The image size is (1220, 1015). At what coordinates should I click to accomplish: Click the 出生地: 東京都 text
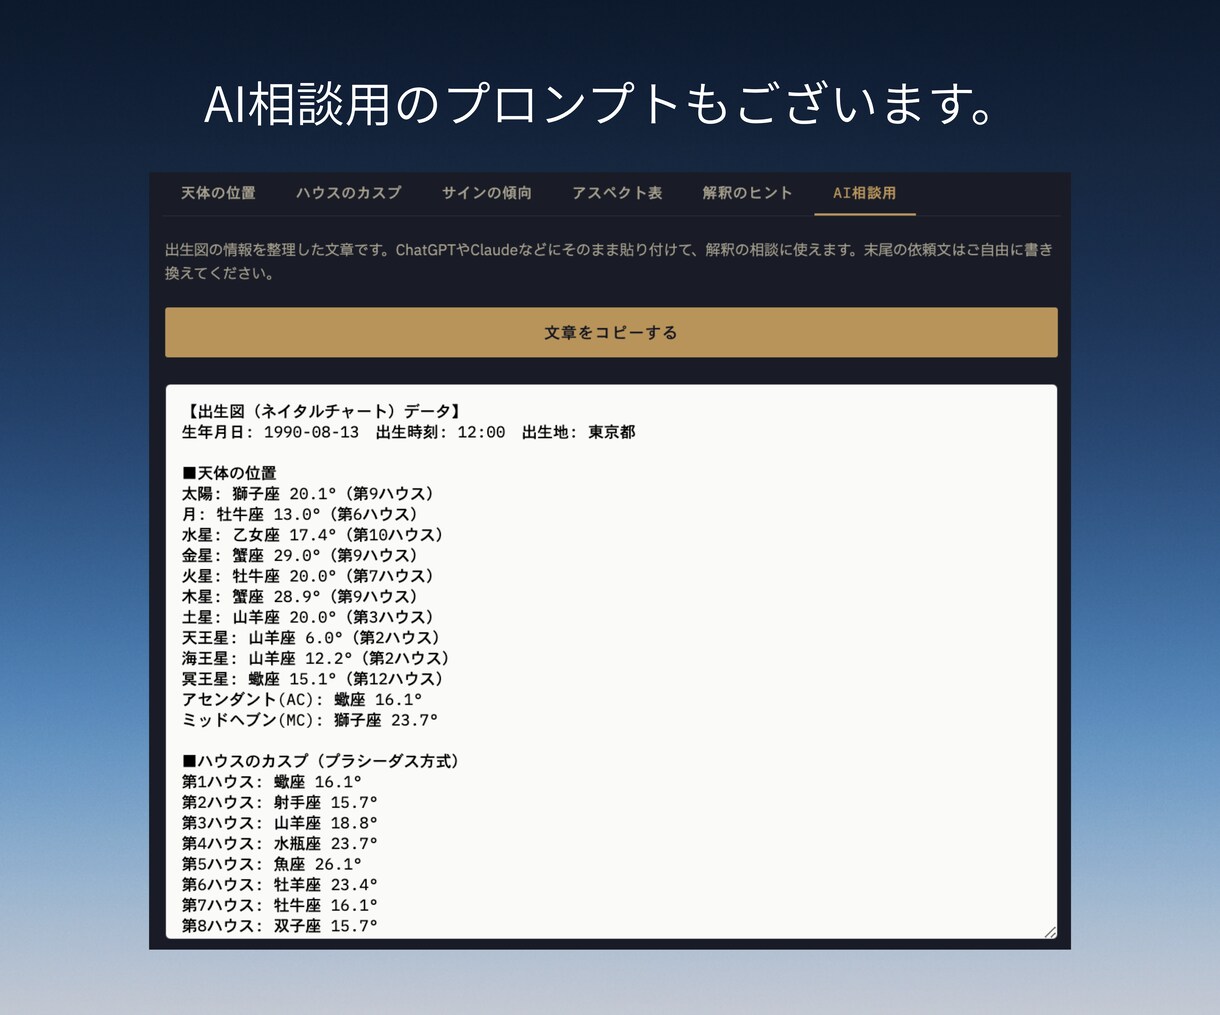point(579,432)
